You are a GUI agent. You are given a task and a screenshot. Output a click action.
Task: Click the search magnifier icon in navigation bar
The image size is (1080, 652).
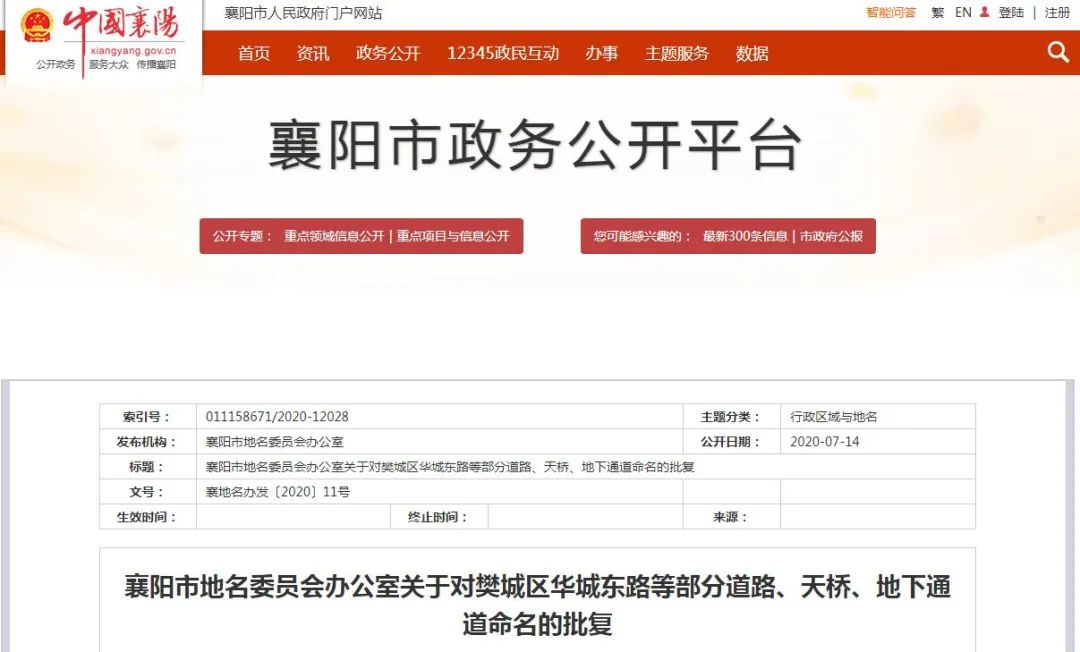point(1058,52)
